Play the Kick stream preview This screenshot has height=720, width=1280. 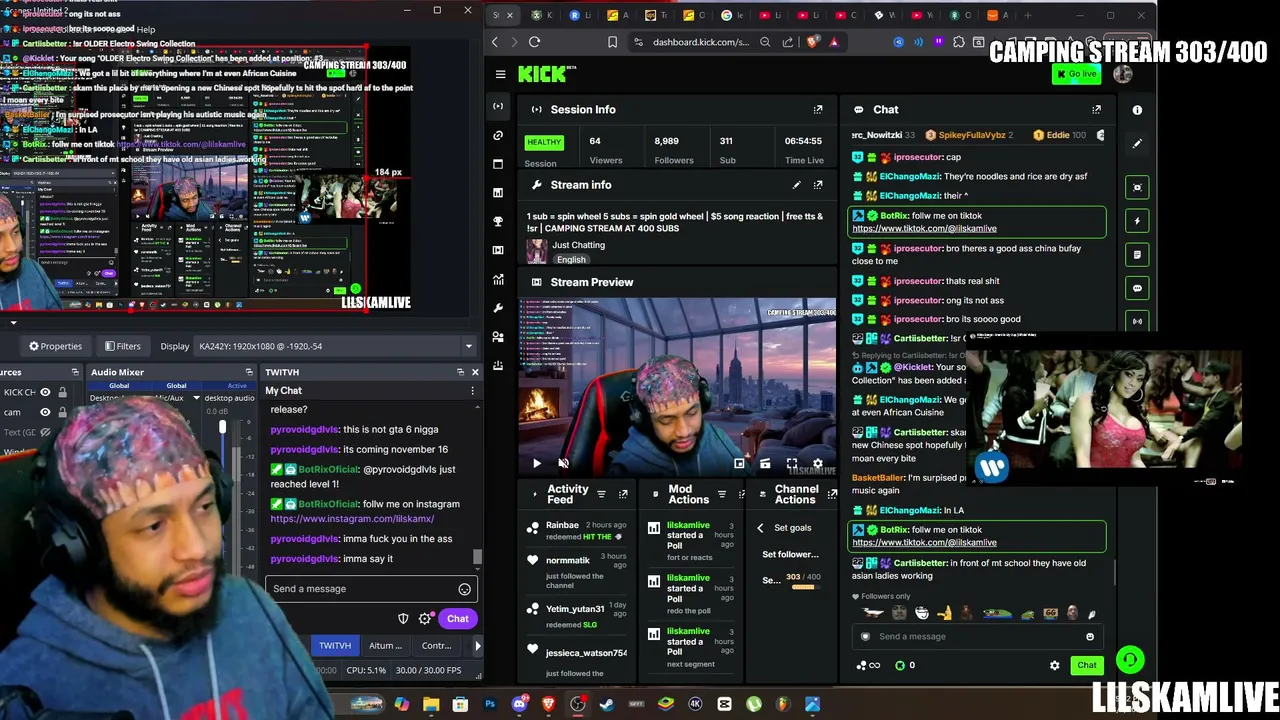click(x=536, y=463)
